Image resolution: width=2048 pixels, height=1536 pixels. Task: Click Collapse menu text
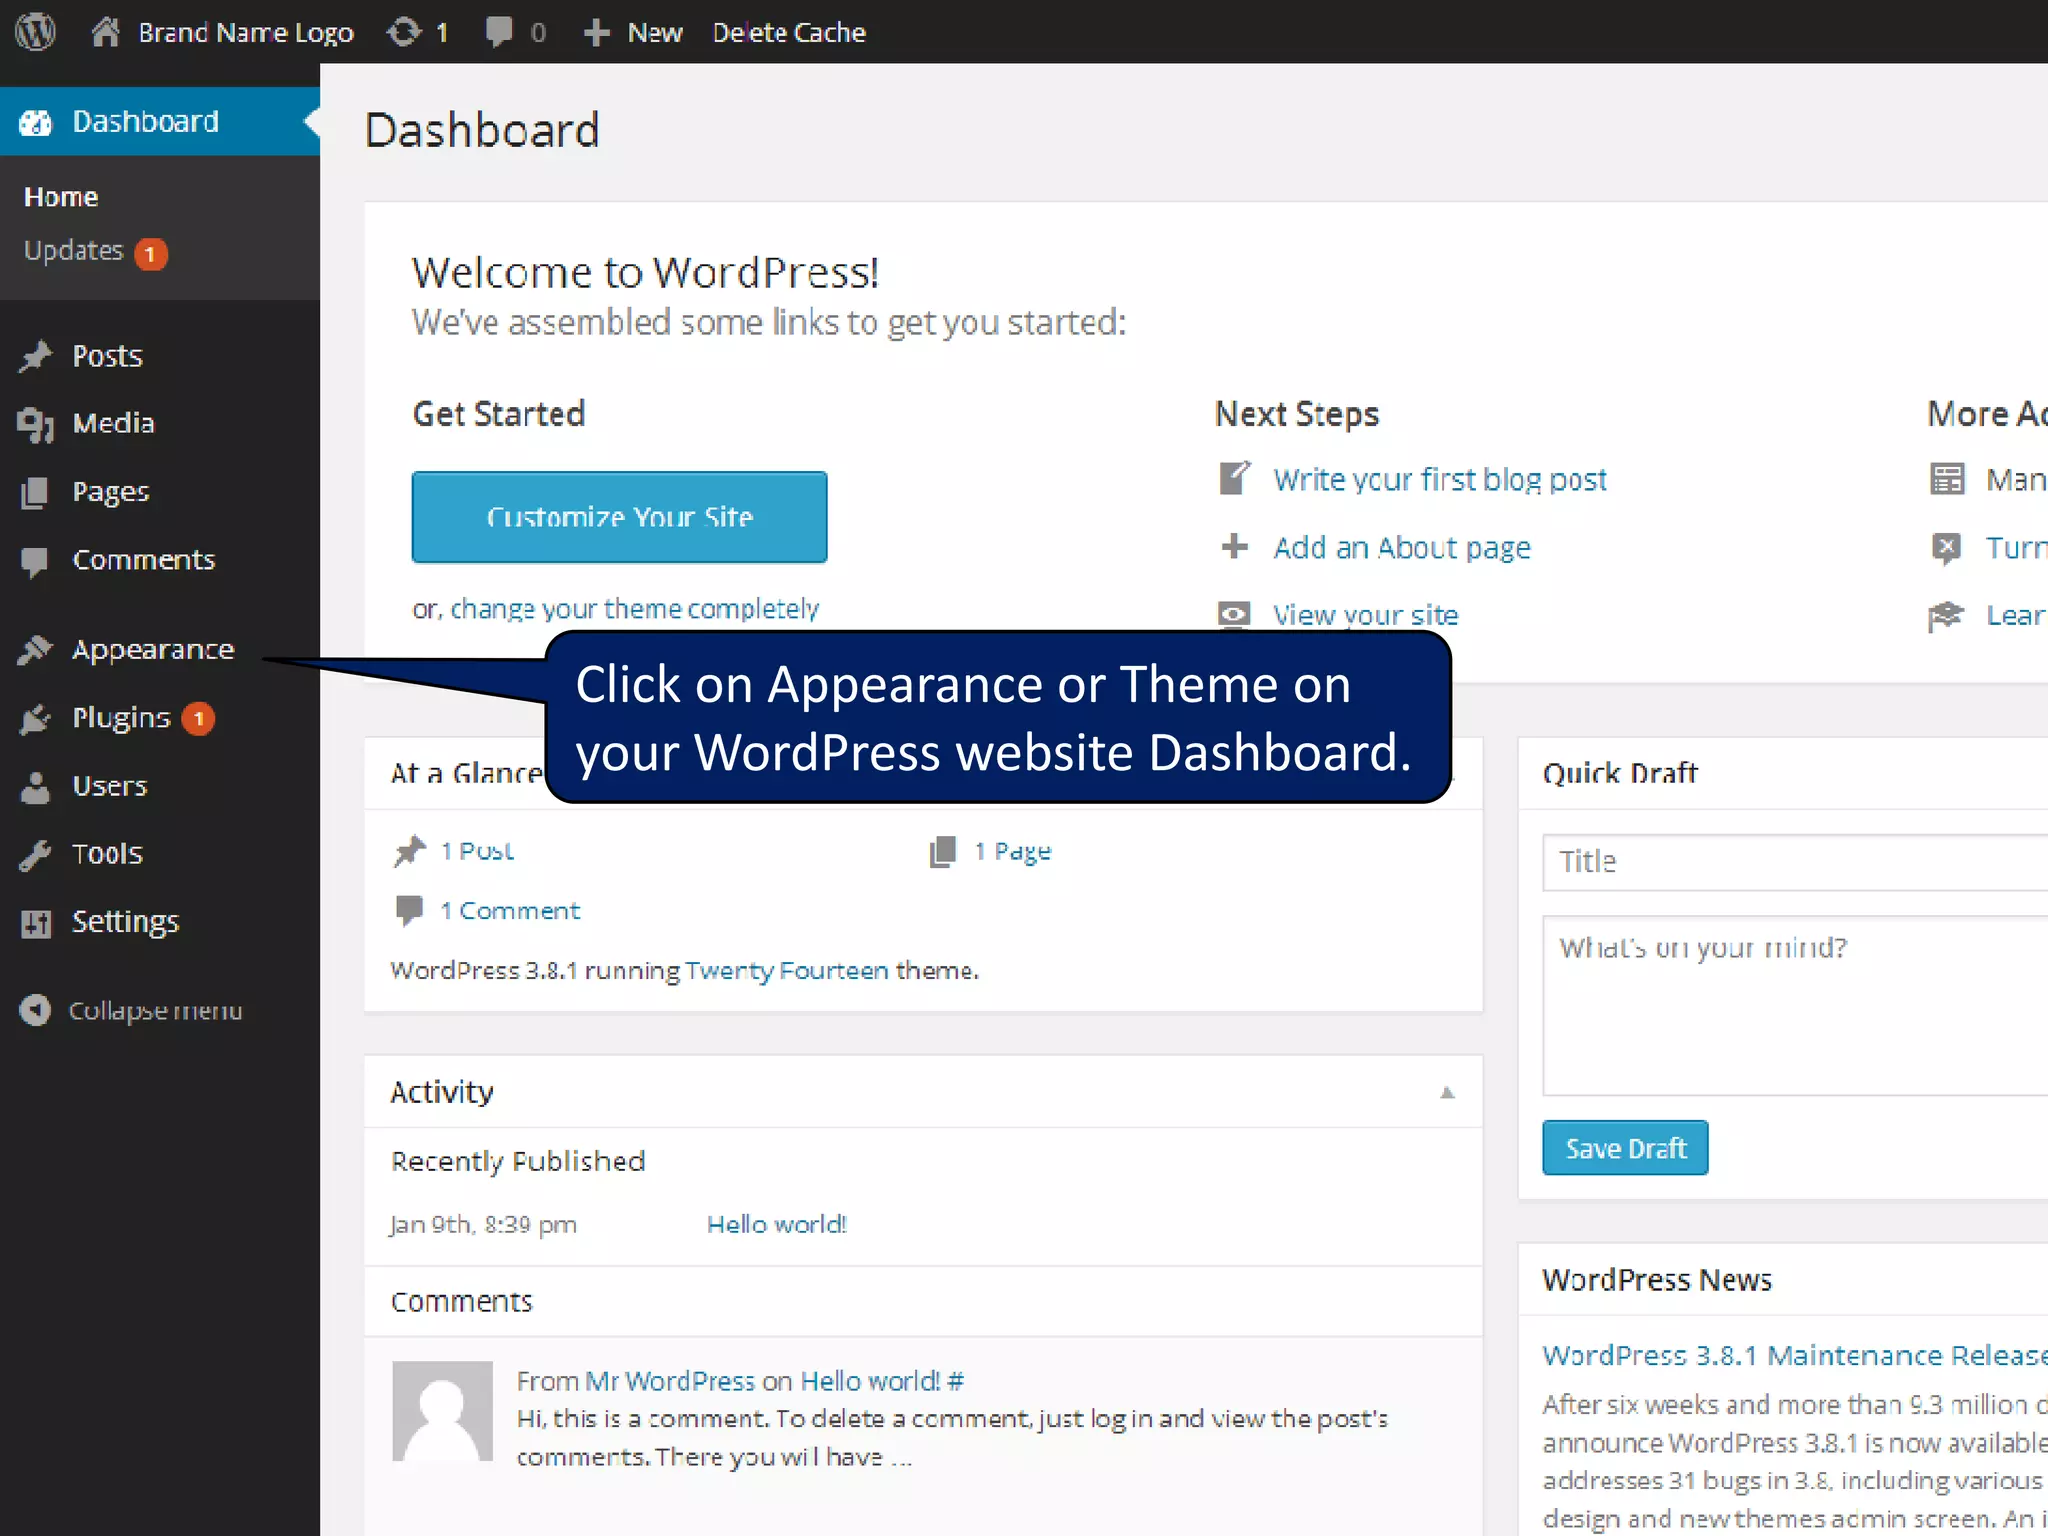(156, 1011)
